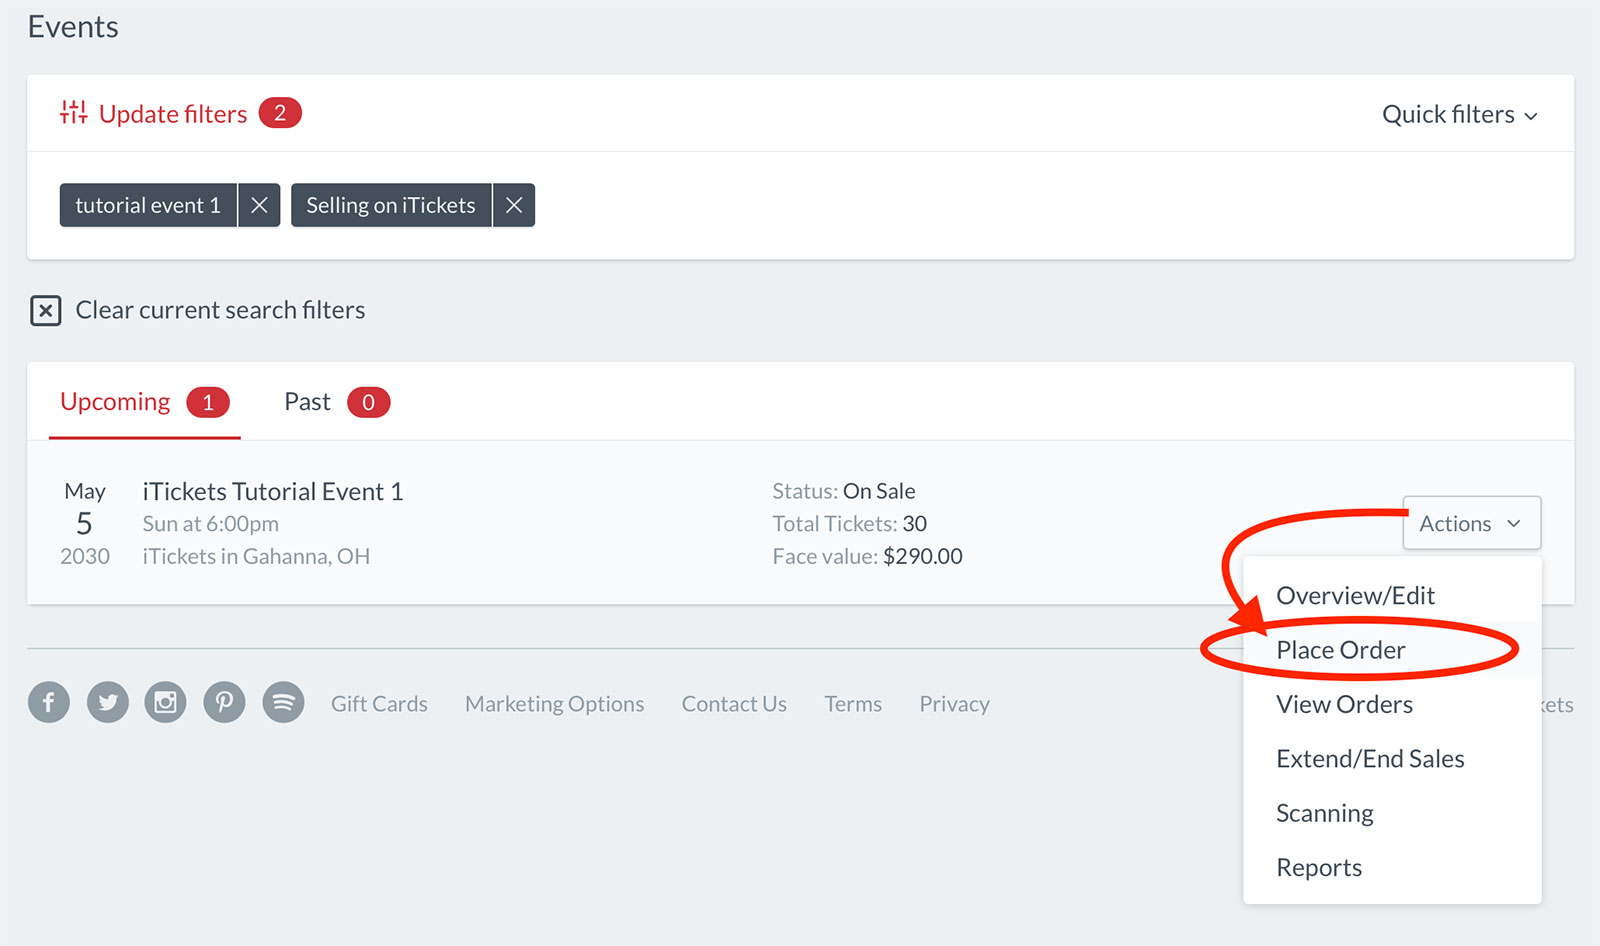Screen dimensions: 1600x946
Task: Open the Instagram footer icon
Action: (x=166, y=703)
